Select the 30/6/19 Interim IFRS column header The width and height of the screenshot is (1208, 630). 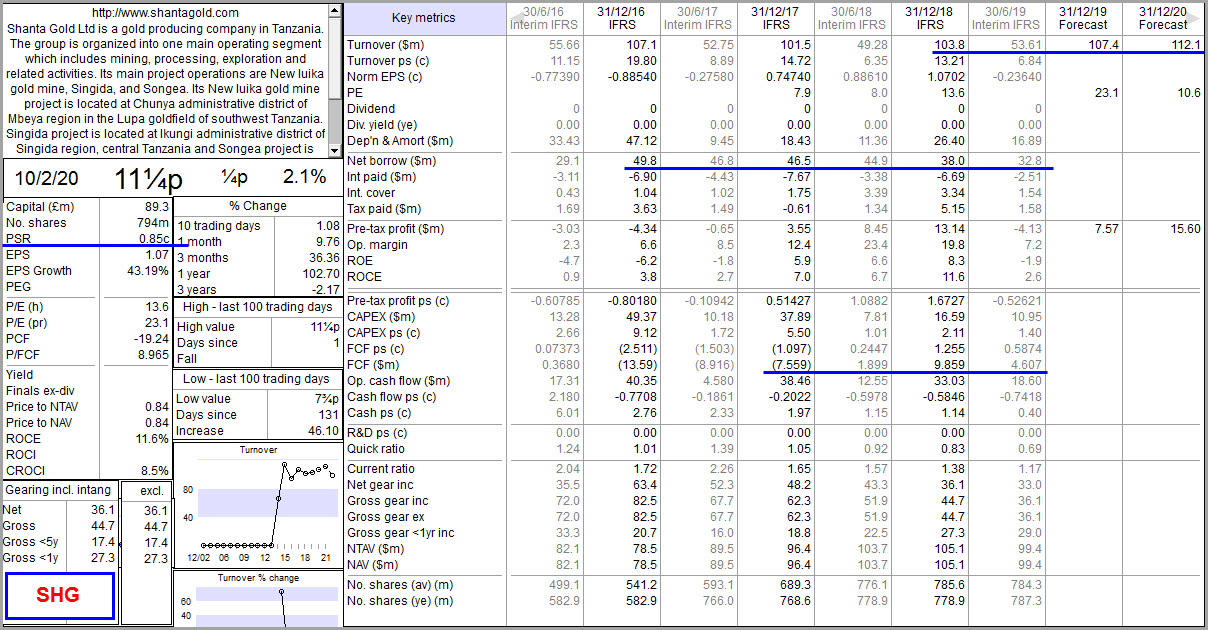pyautogui.click(x=1007, y=18)
